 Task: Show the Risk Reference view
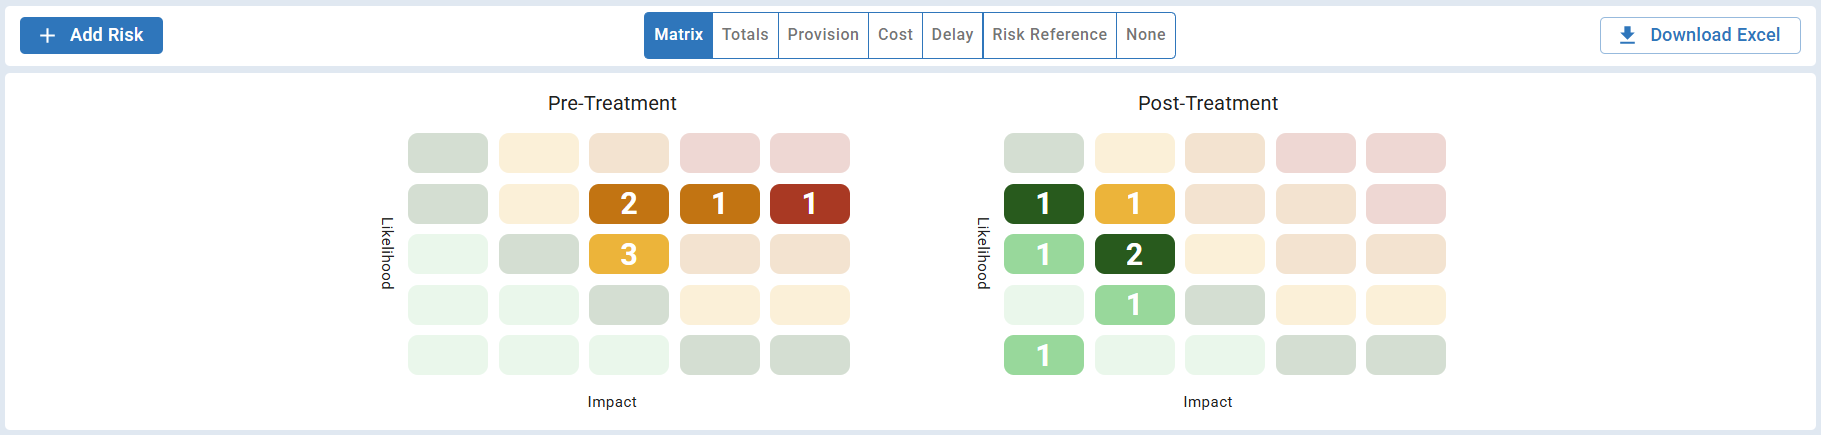click(x=1049, y=35)
